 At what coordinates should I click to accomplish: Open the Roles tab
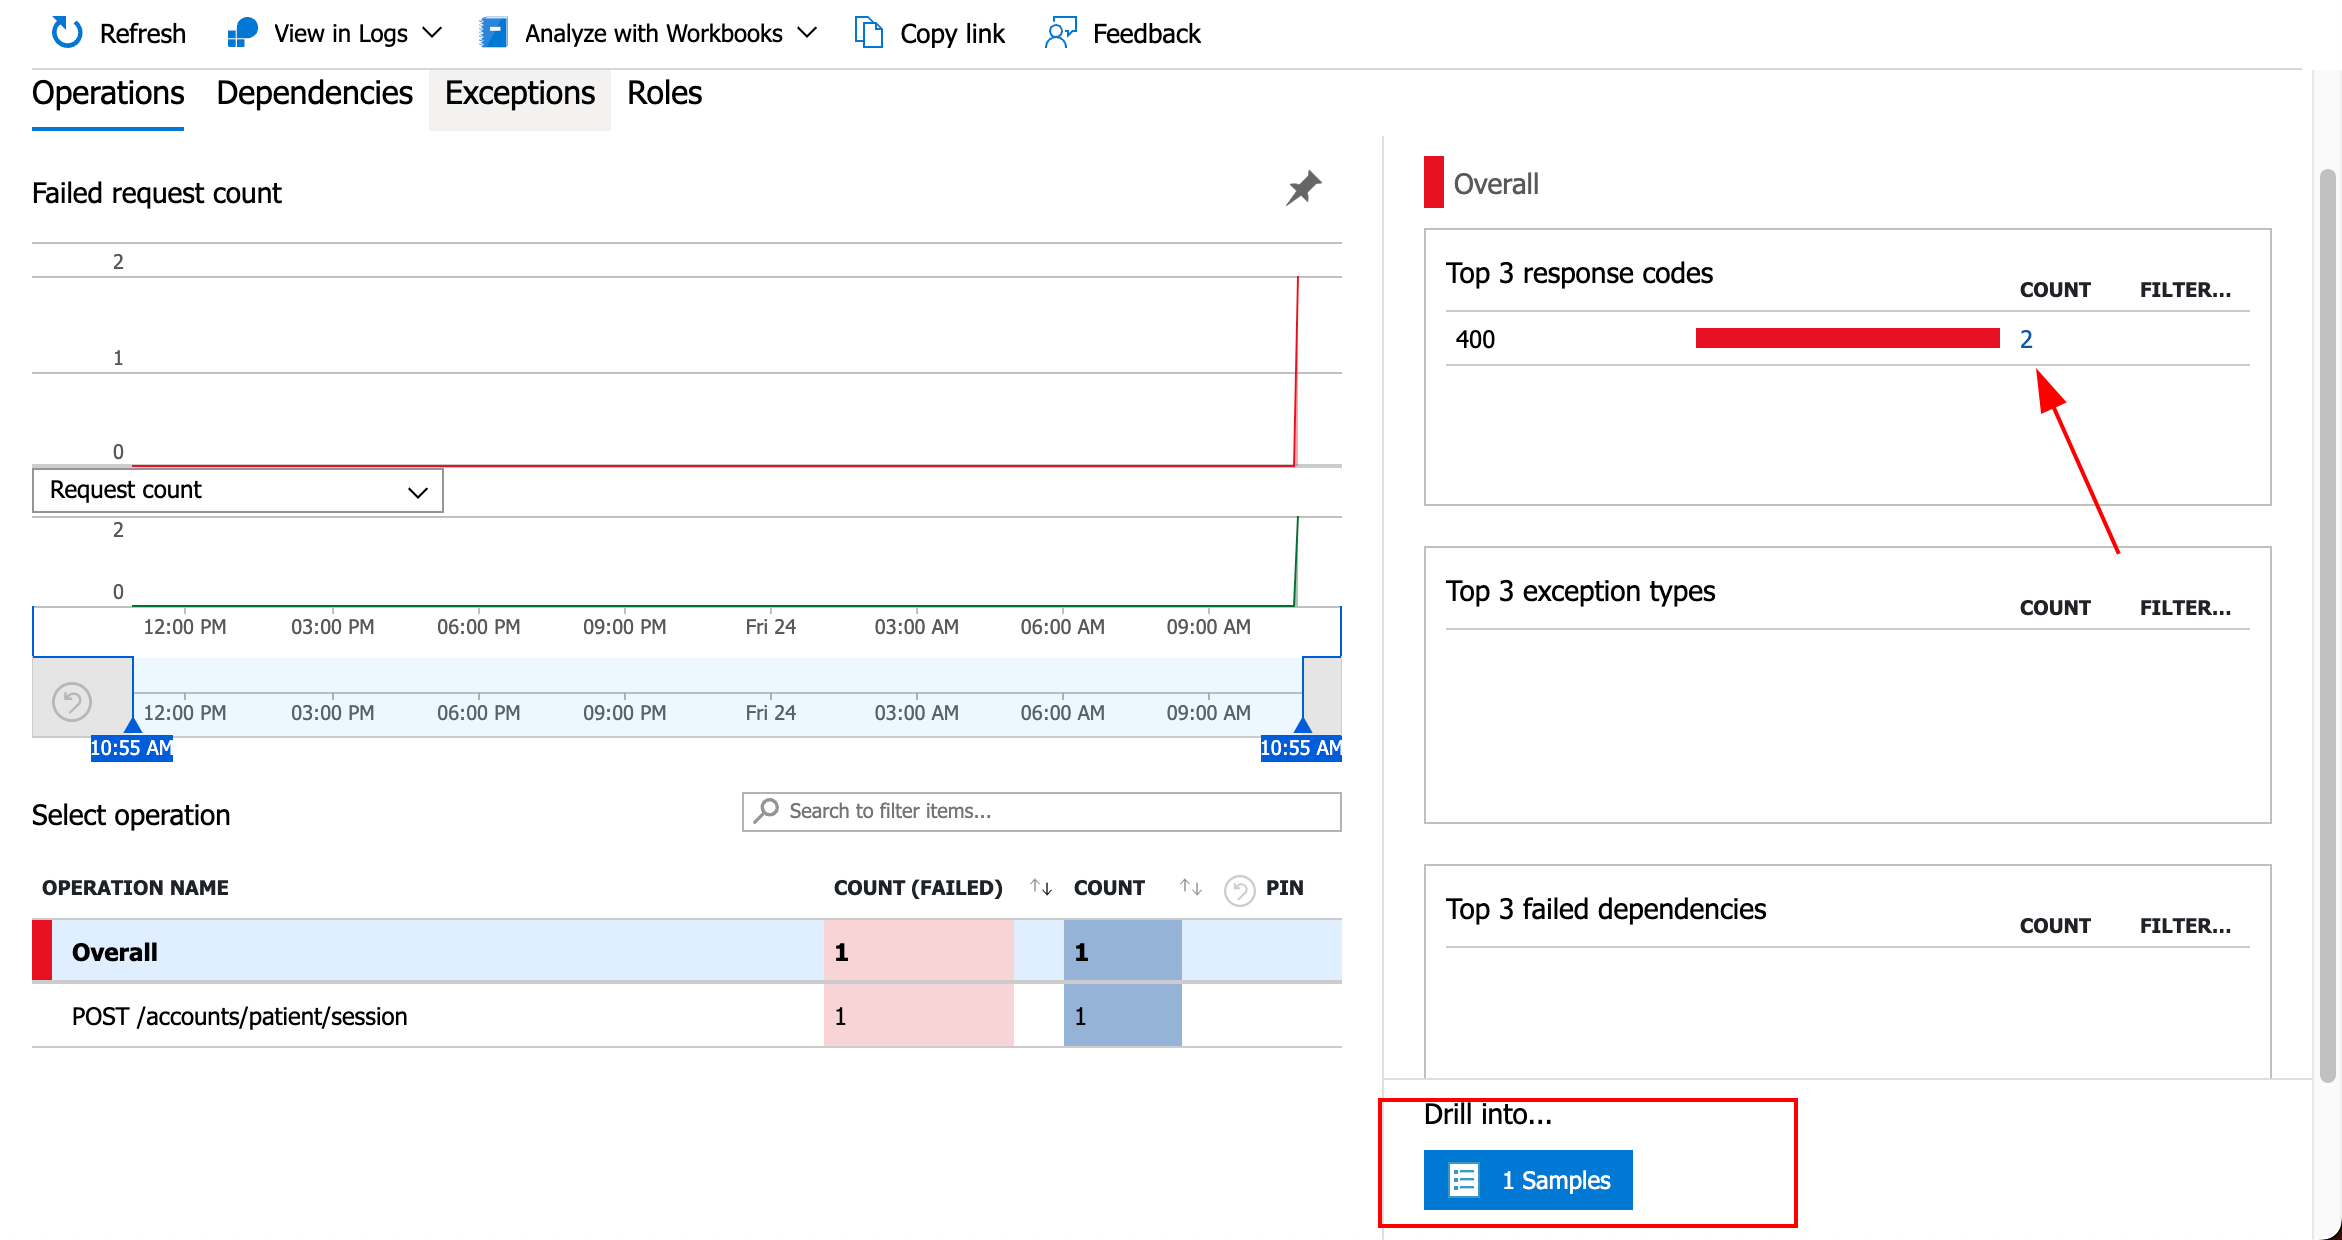[664, 93]
